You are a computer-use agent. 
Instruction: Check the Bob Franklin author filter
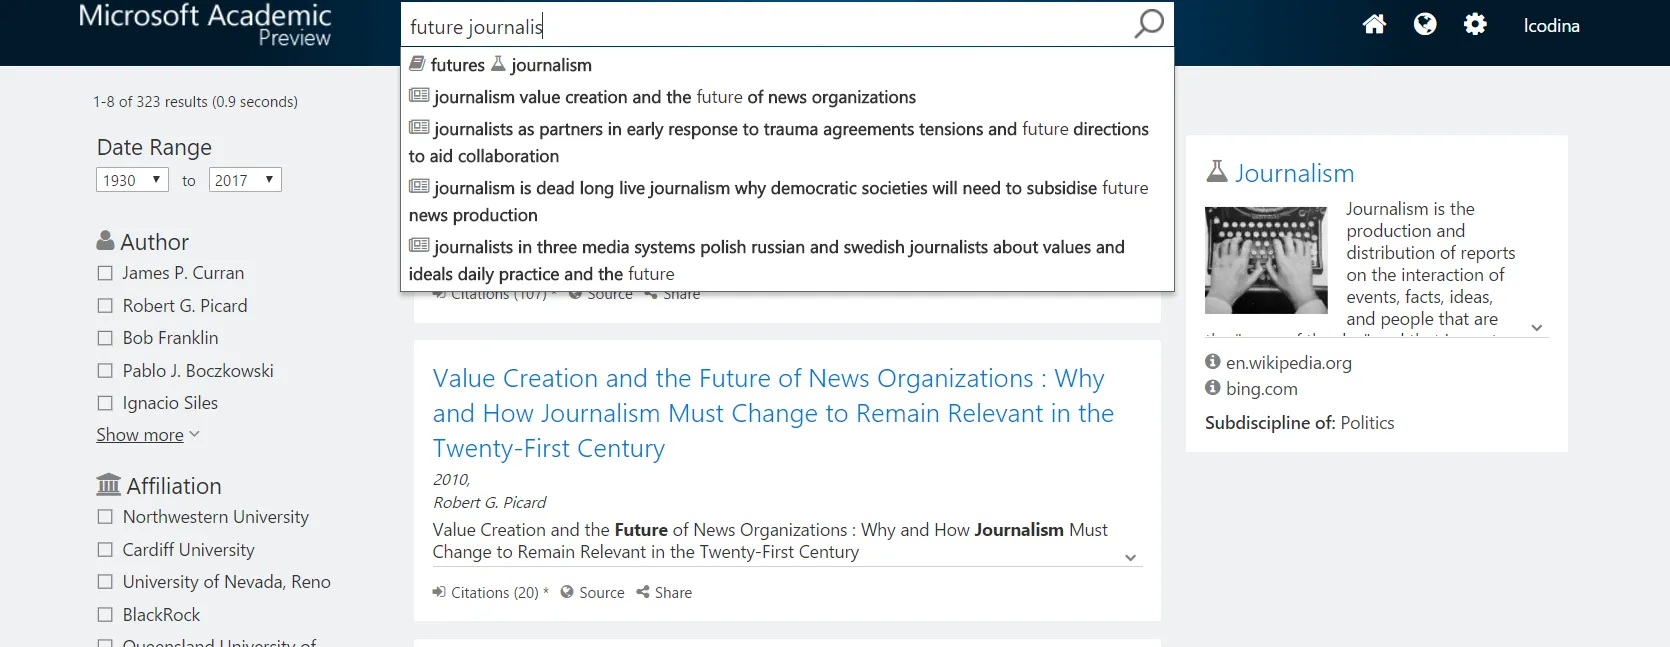[x=104, y=338]
